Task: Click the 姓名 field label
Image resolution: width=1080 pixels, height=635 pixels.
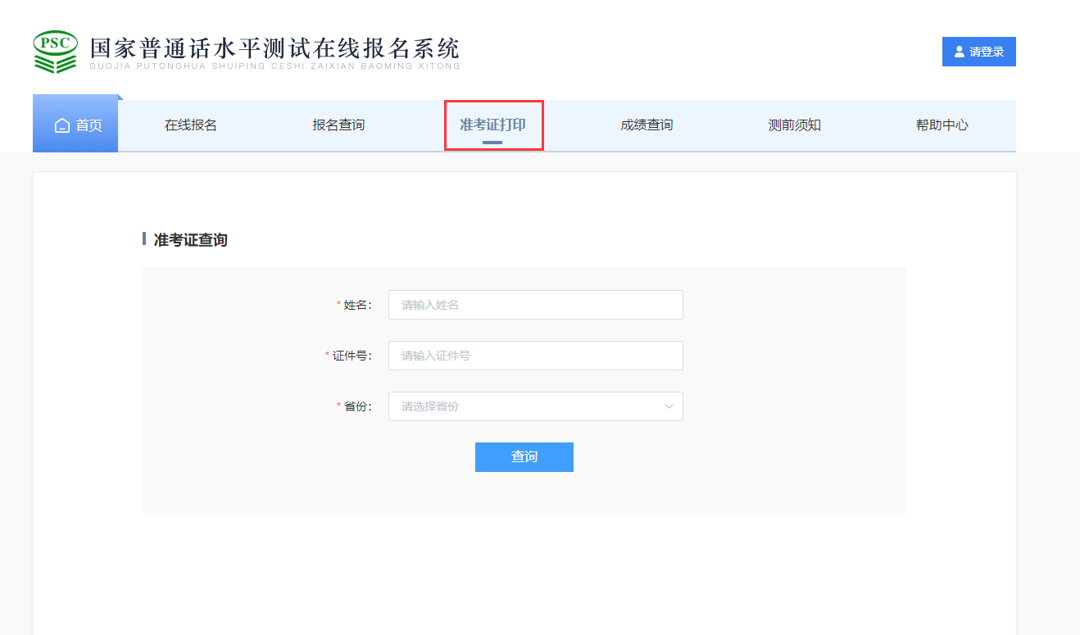Action: [356, 305]
